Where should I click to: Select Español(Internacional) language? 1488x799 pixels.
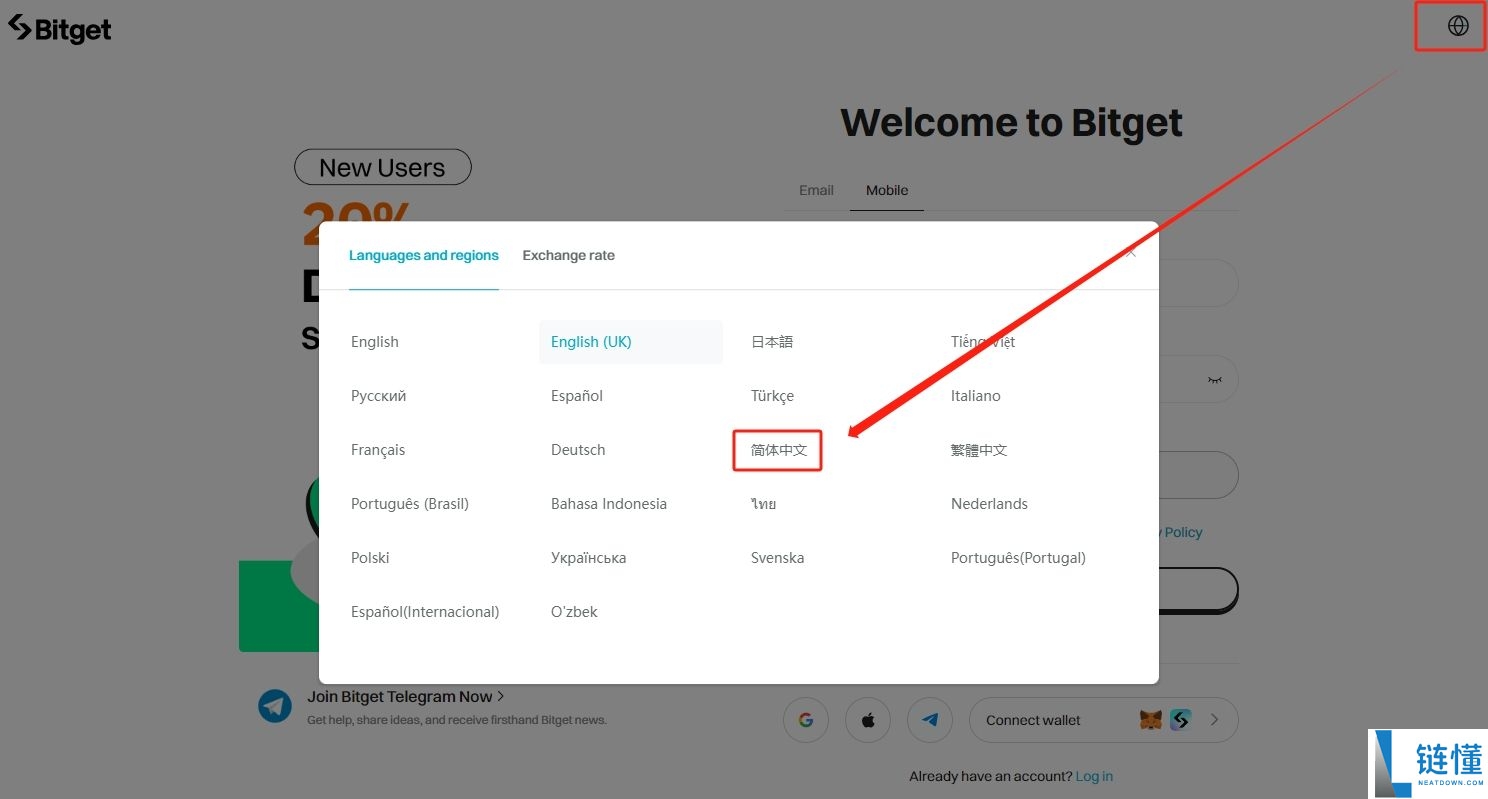pos(425,612)
